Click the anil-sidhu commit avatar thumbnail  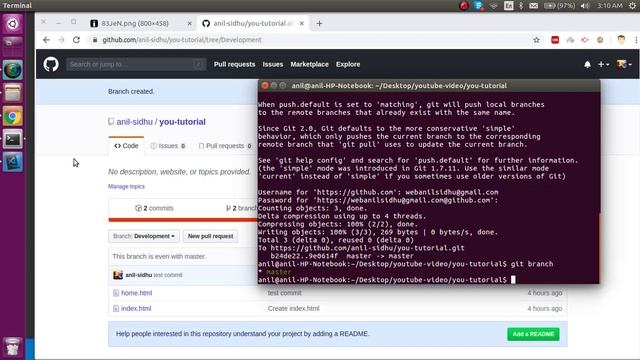click(x=118, y=275)
